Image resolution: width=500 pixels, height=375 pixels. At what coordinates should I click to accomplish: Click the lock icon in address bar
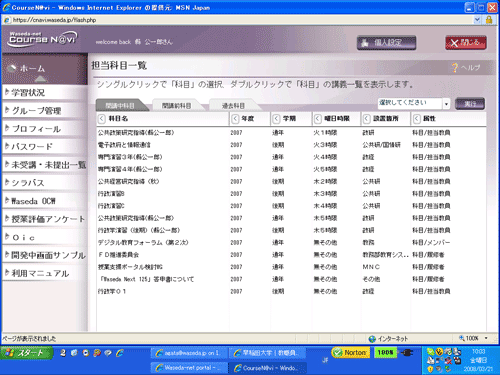point(489,20)
